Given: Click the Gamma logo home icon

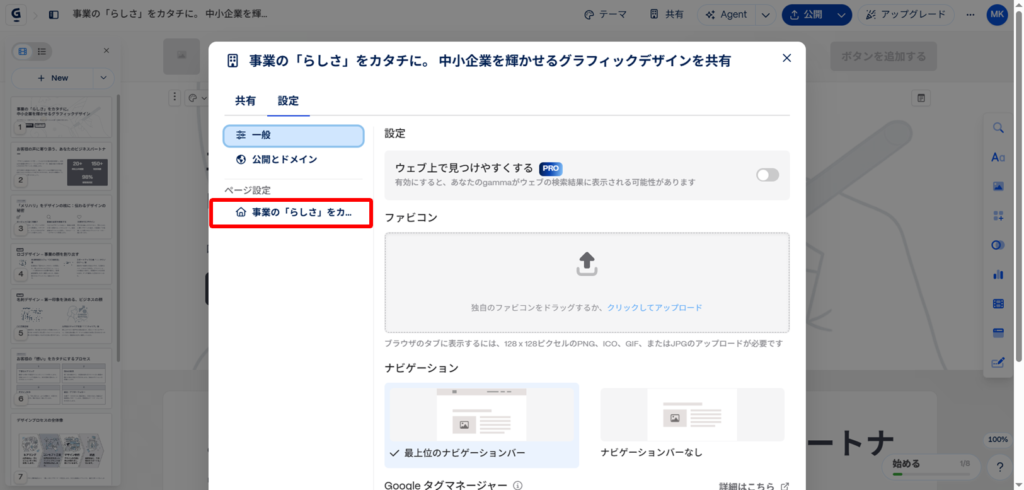Looking at the screenshot, I should 18,15.
